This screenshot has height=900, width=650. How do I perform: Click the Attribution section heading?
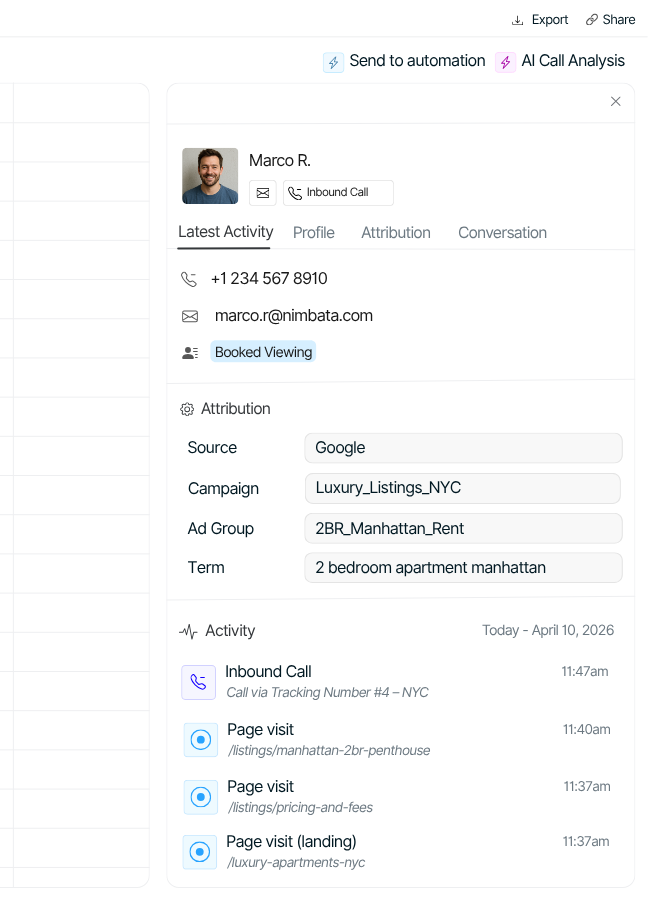coord(235,409)
